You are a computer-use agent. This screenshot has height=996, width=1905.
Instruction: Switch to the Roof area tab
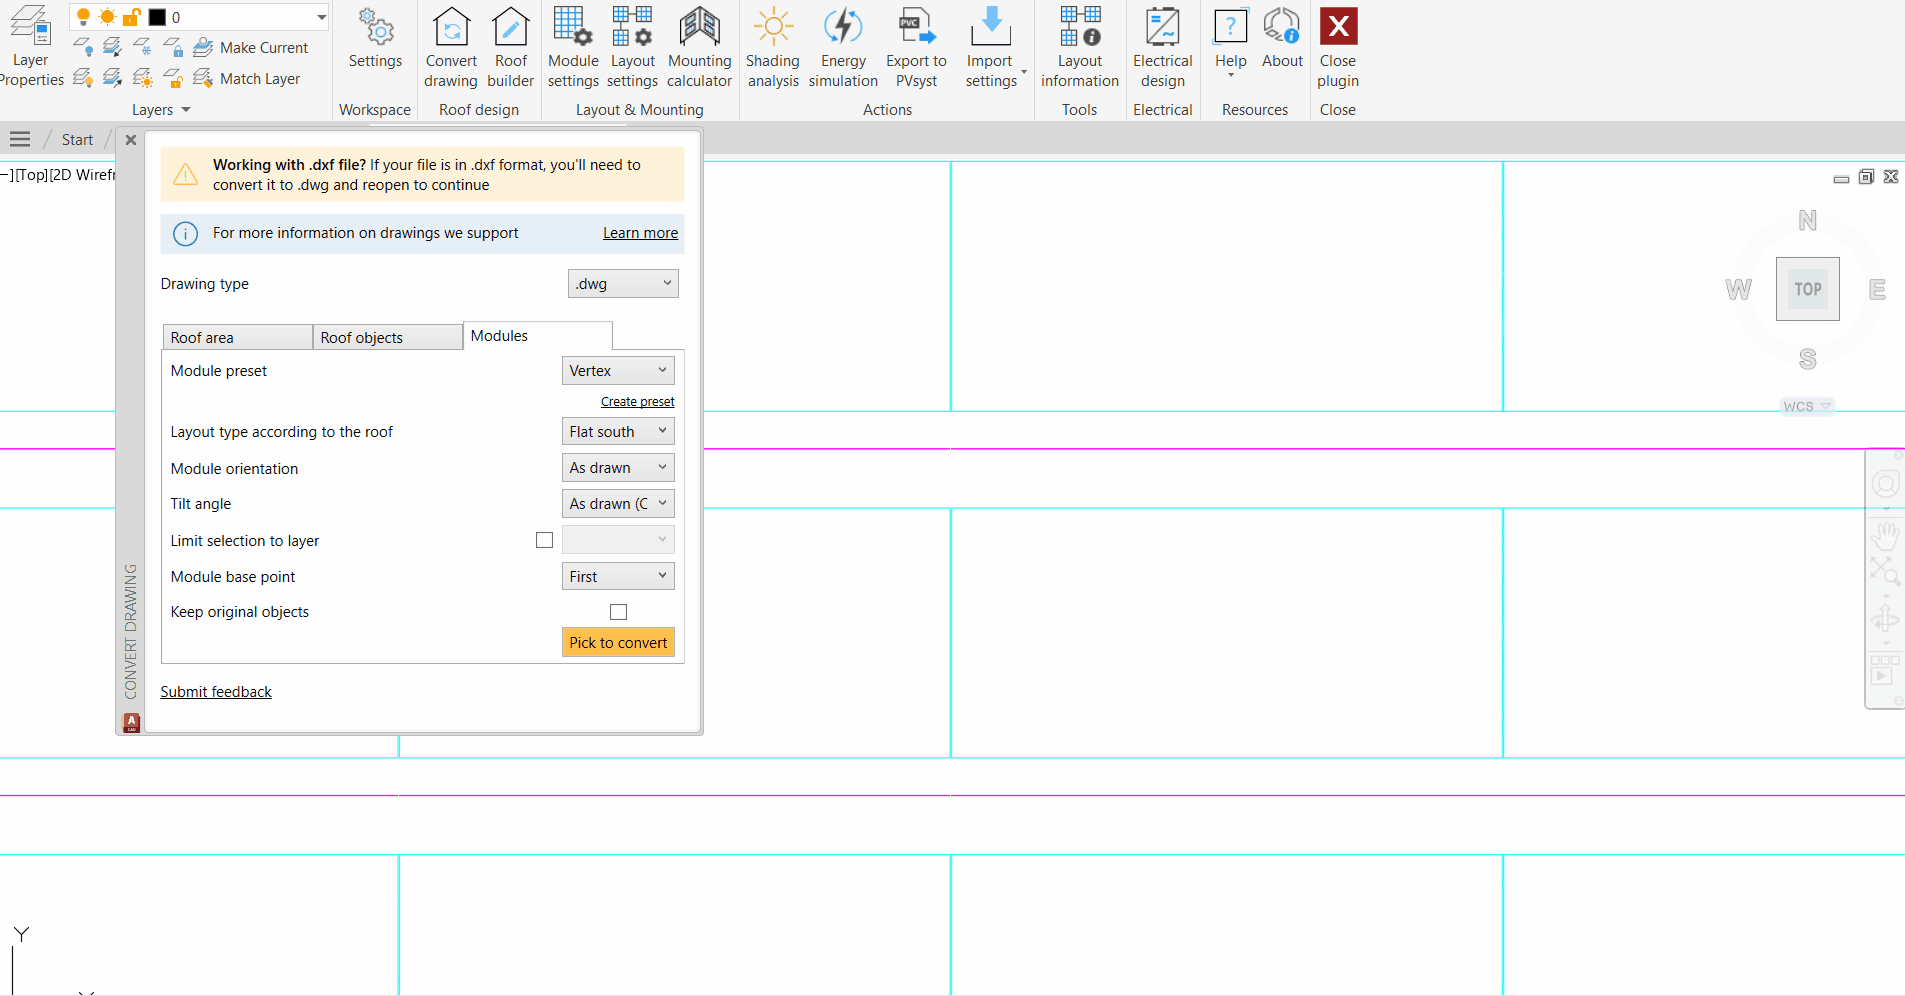(x=237, y=338)
